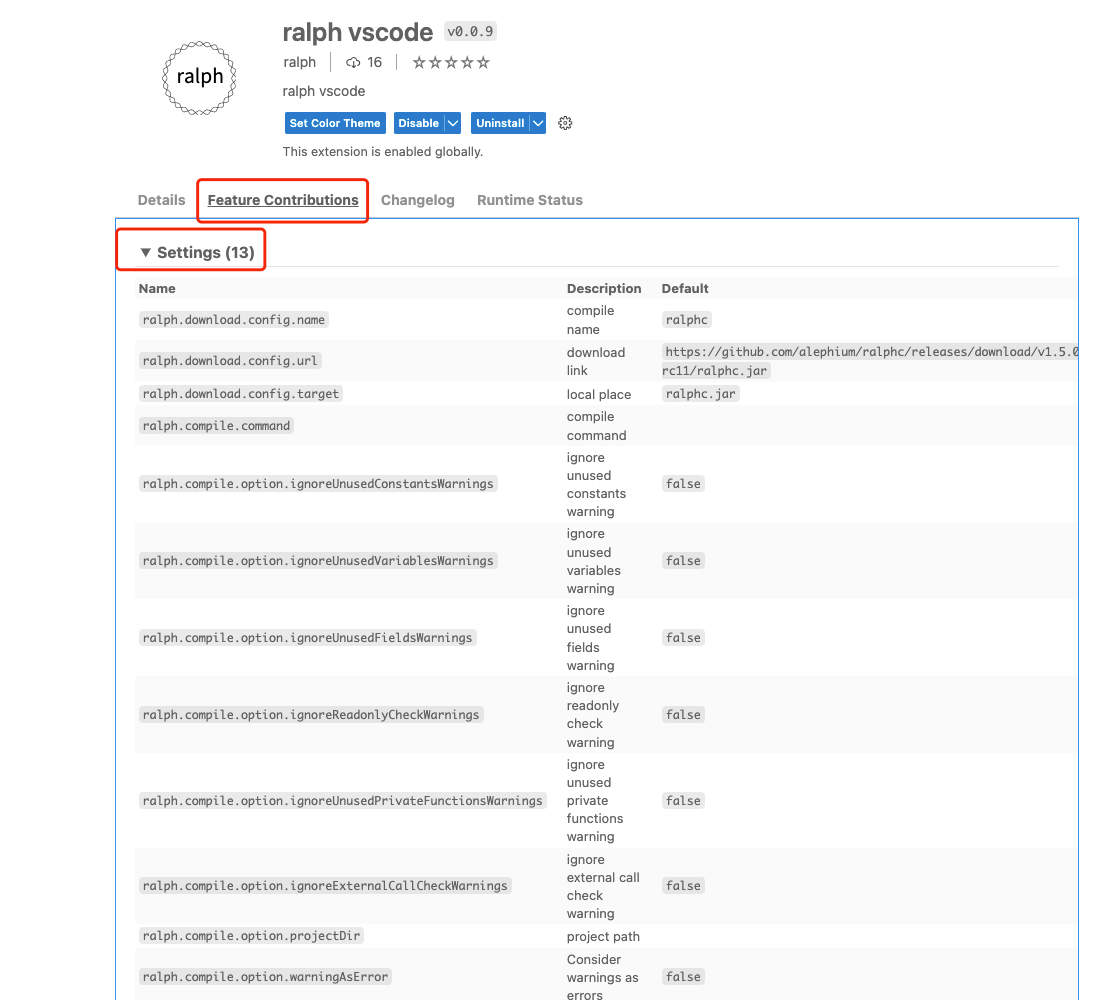1107x1000 pixels.
Task: Click setting ignoreExternalCallCheckWarnings
Action: [325, 886]
